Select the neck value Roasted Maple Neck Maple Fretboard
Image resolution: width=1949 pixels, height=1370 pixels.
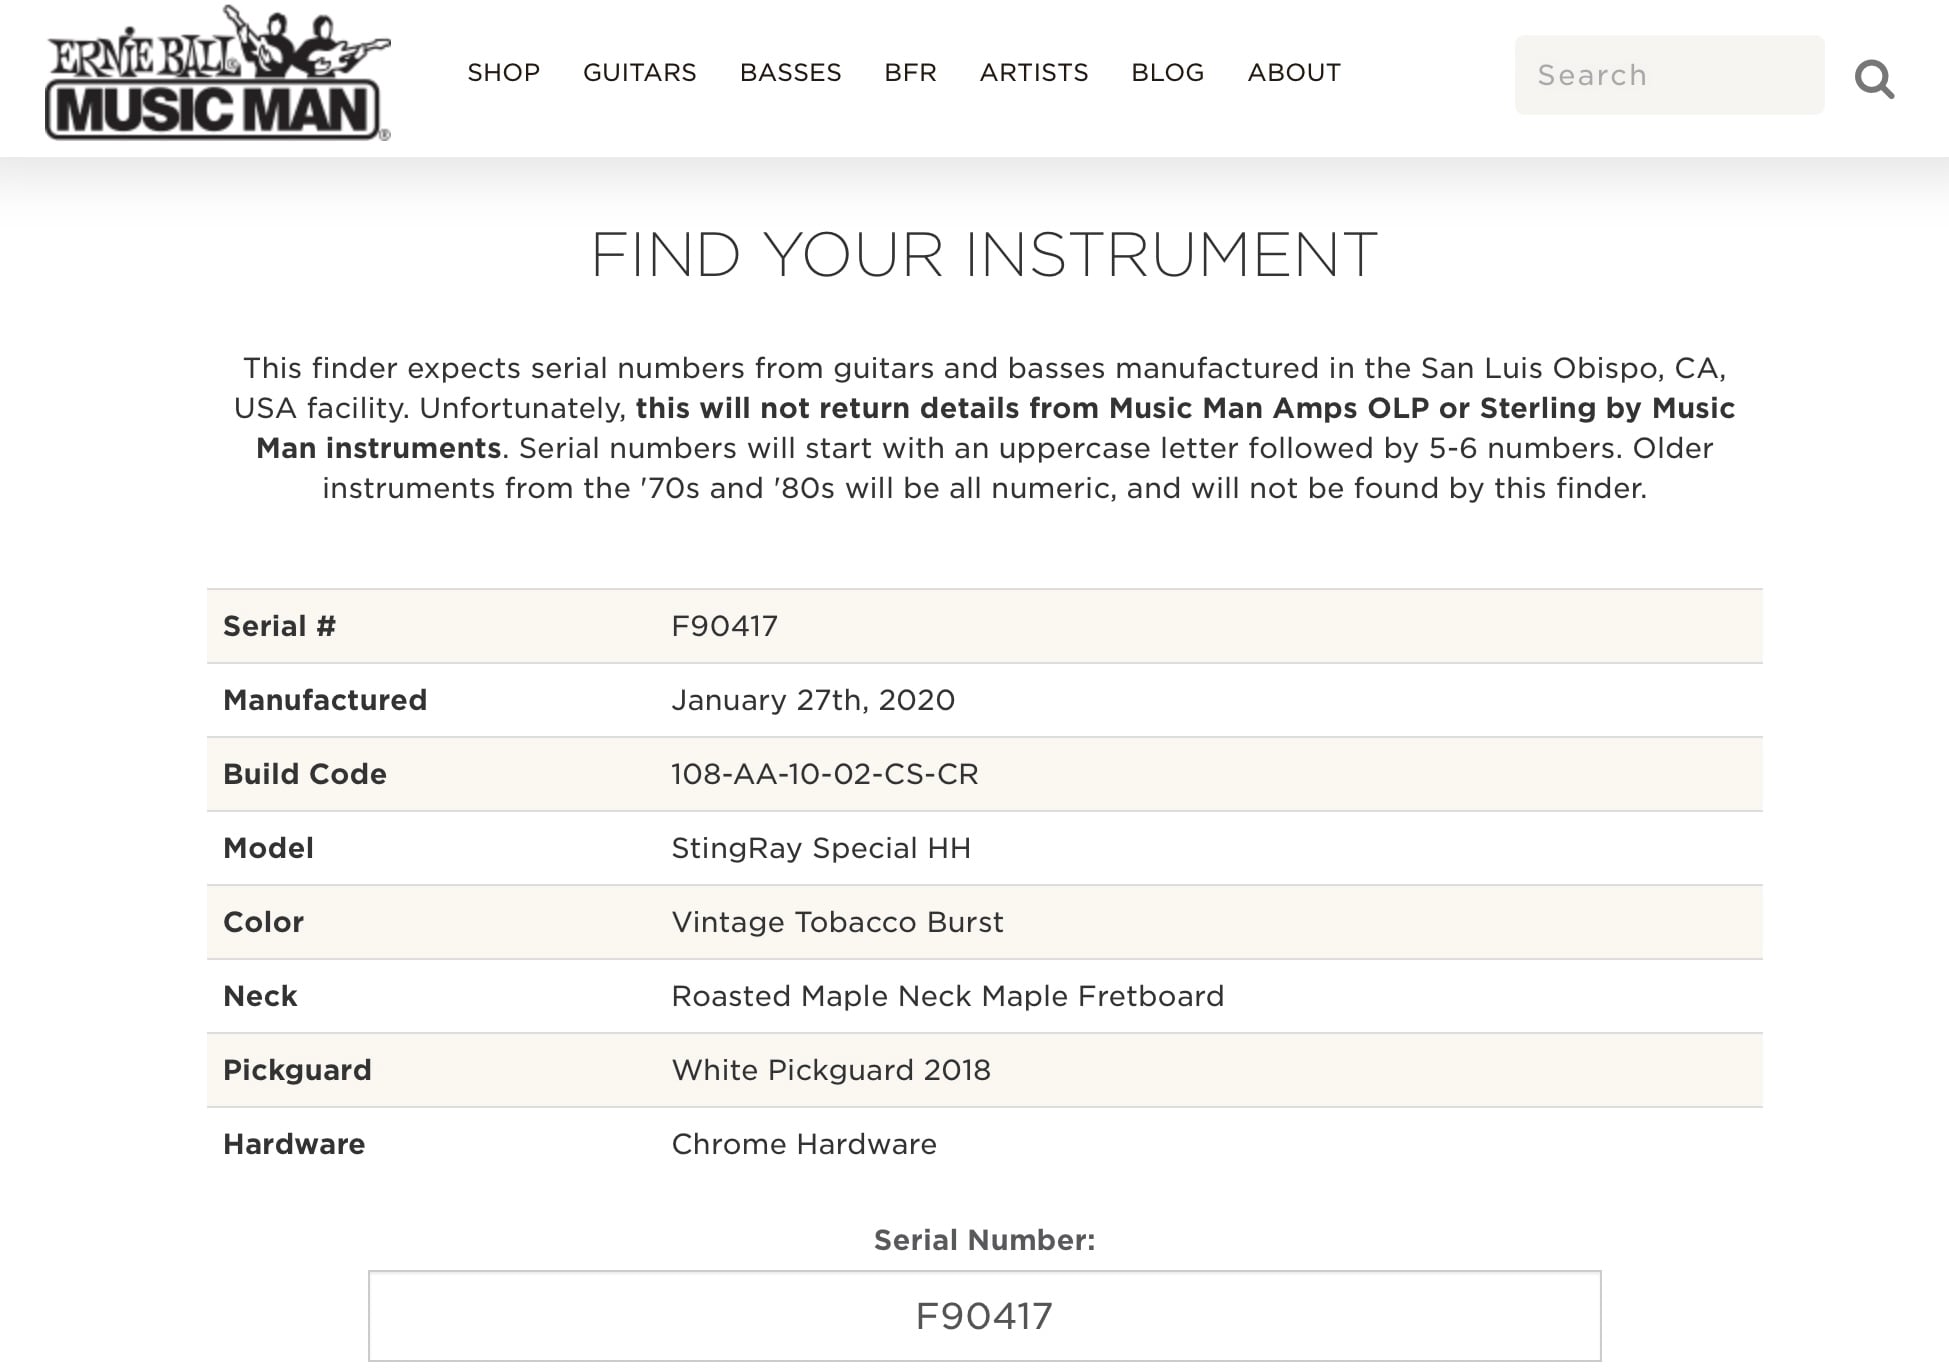948,996
